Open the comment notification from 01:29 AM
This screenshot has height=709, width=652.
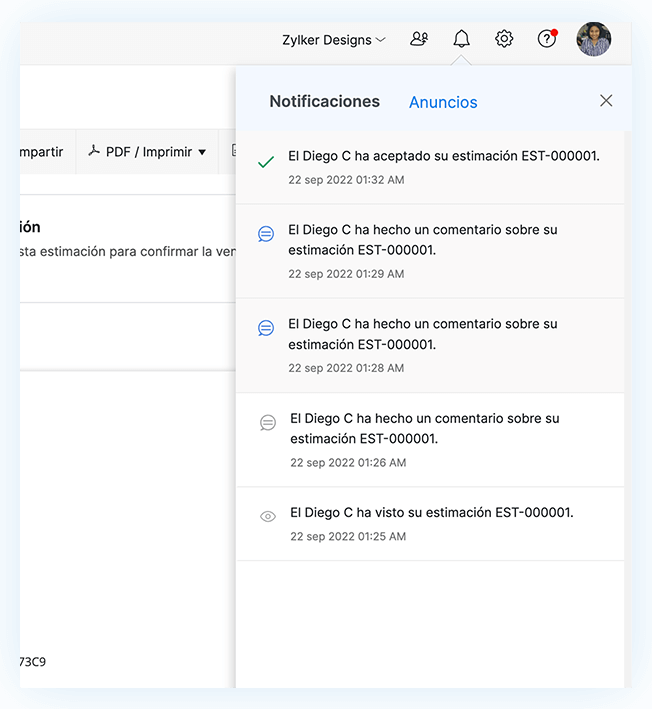[430, 251]
